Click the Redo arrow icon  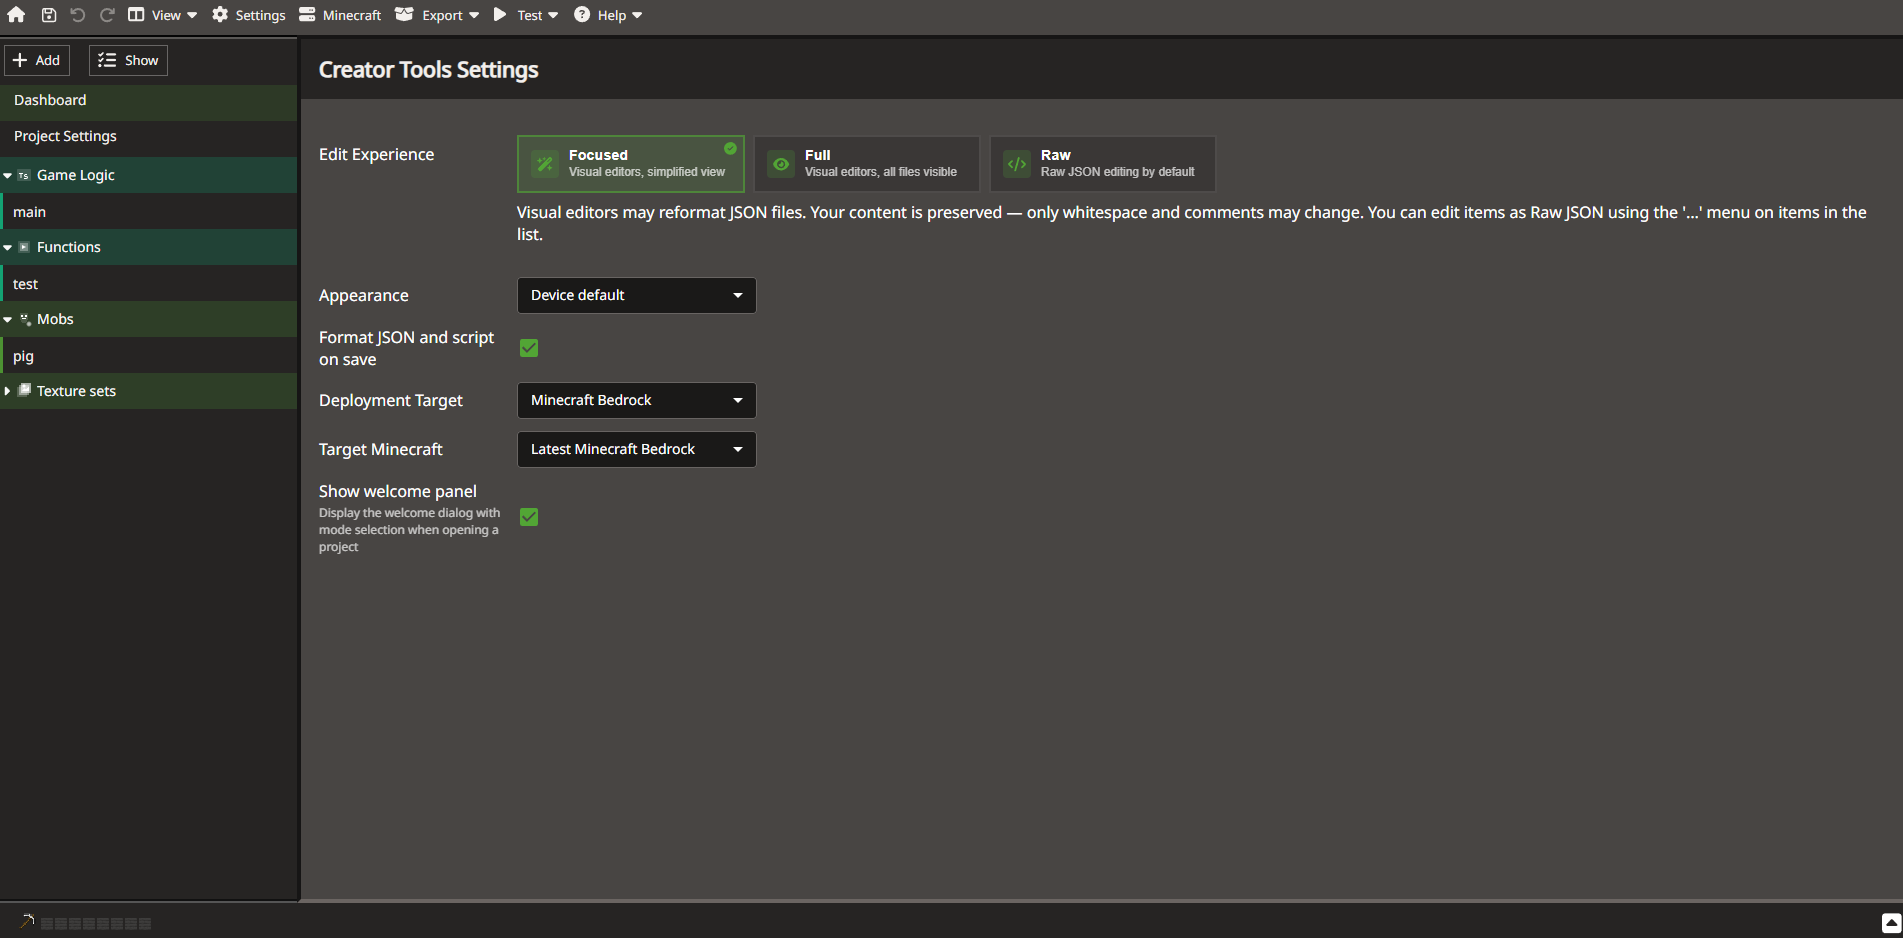(x=107, y=15)
